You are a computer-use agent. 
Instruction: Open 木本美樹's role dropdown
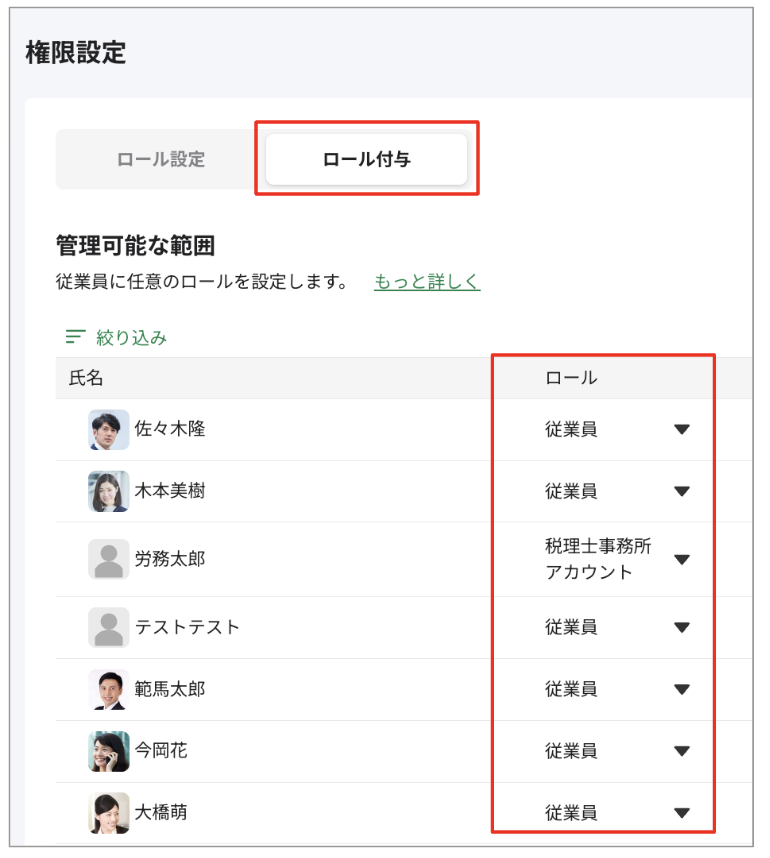[x=682, y=491]
